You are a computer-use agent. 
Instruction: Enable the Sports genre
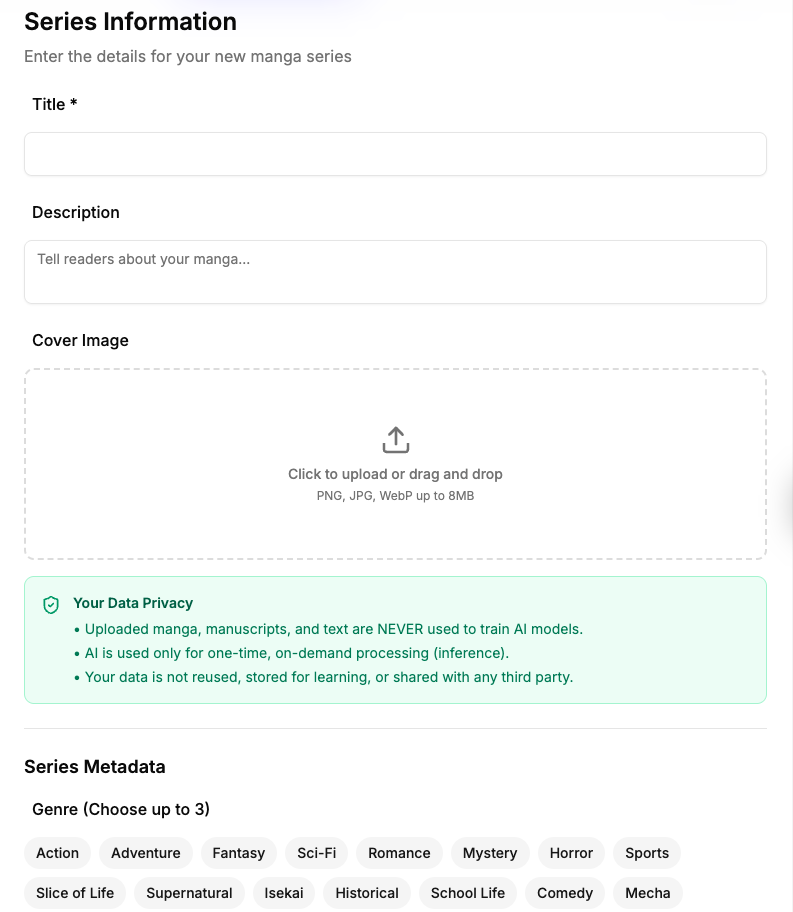[x=646, y=852]
